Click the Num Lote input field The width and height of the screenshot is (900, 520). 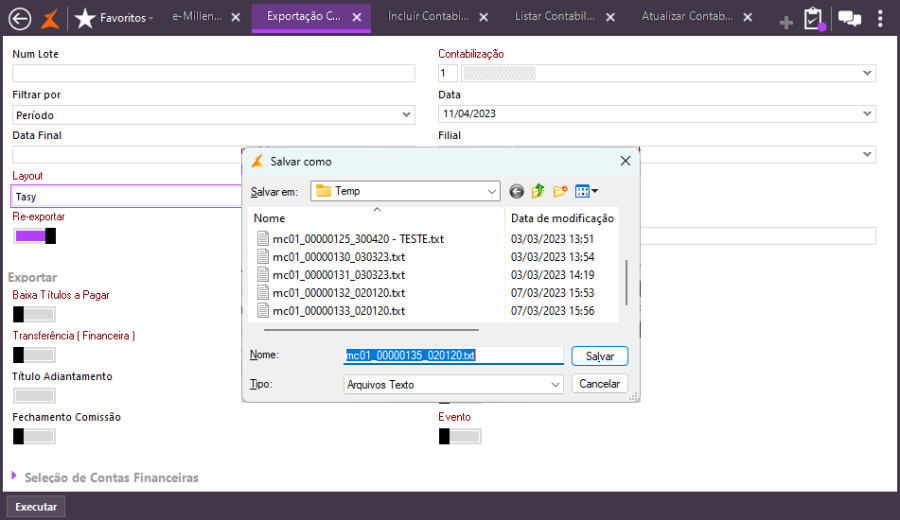[x=214, y=73]
